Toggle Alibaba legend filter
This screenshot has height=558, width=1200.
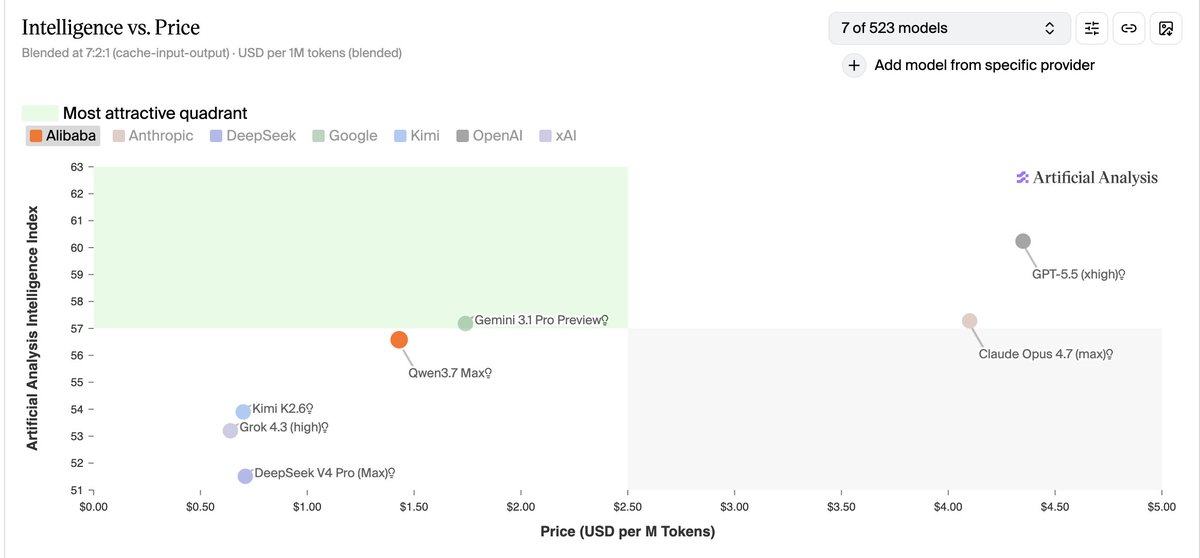62,135
